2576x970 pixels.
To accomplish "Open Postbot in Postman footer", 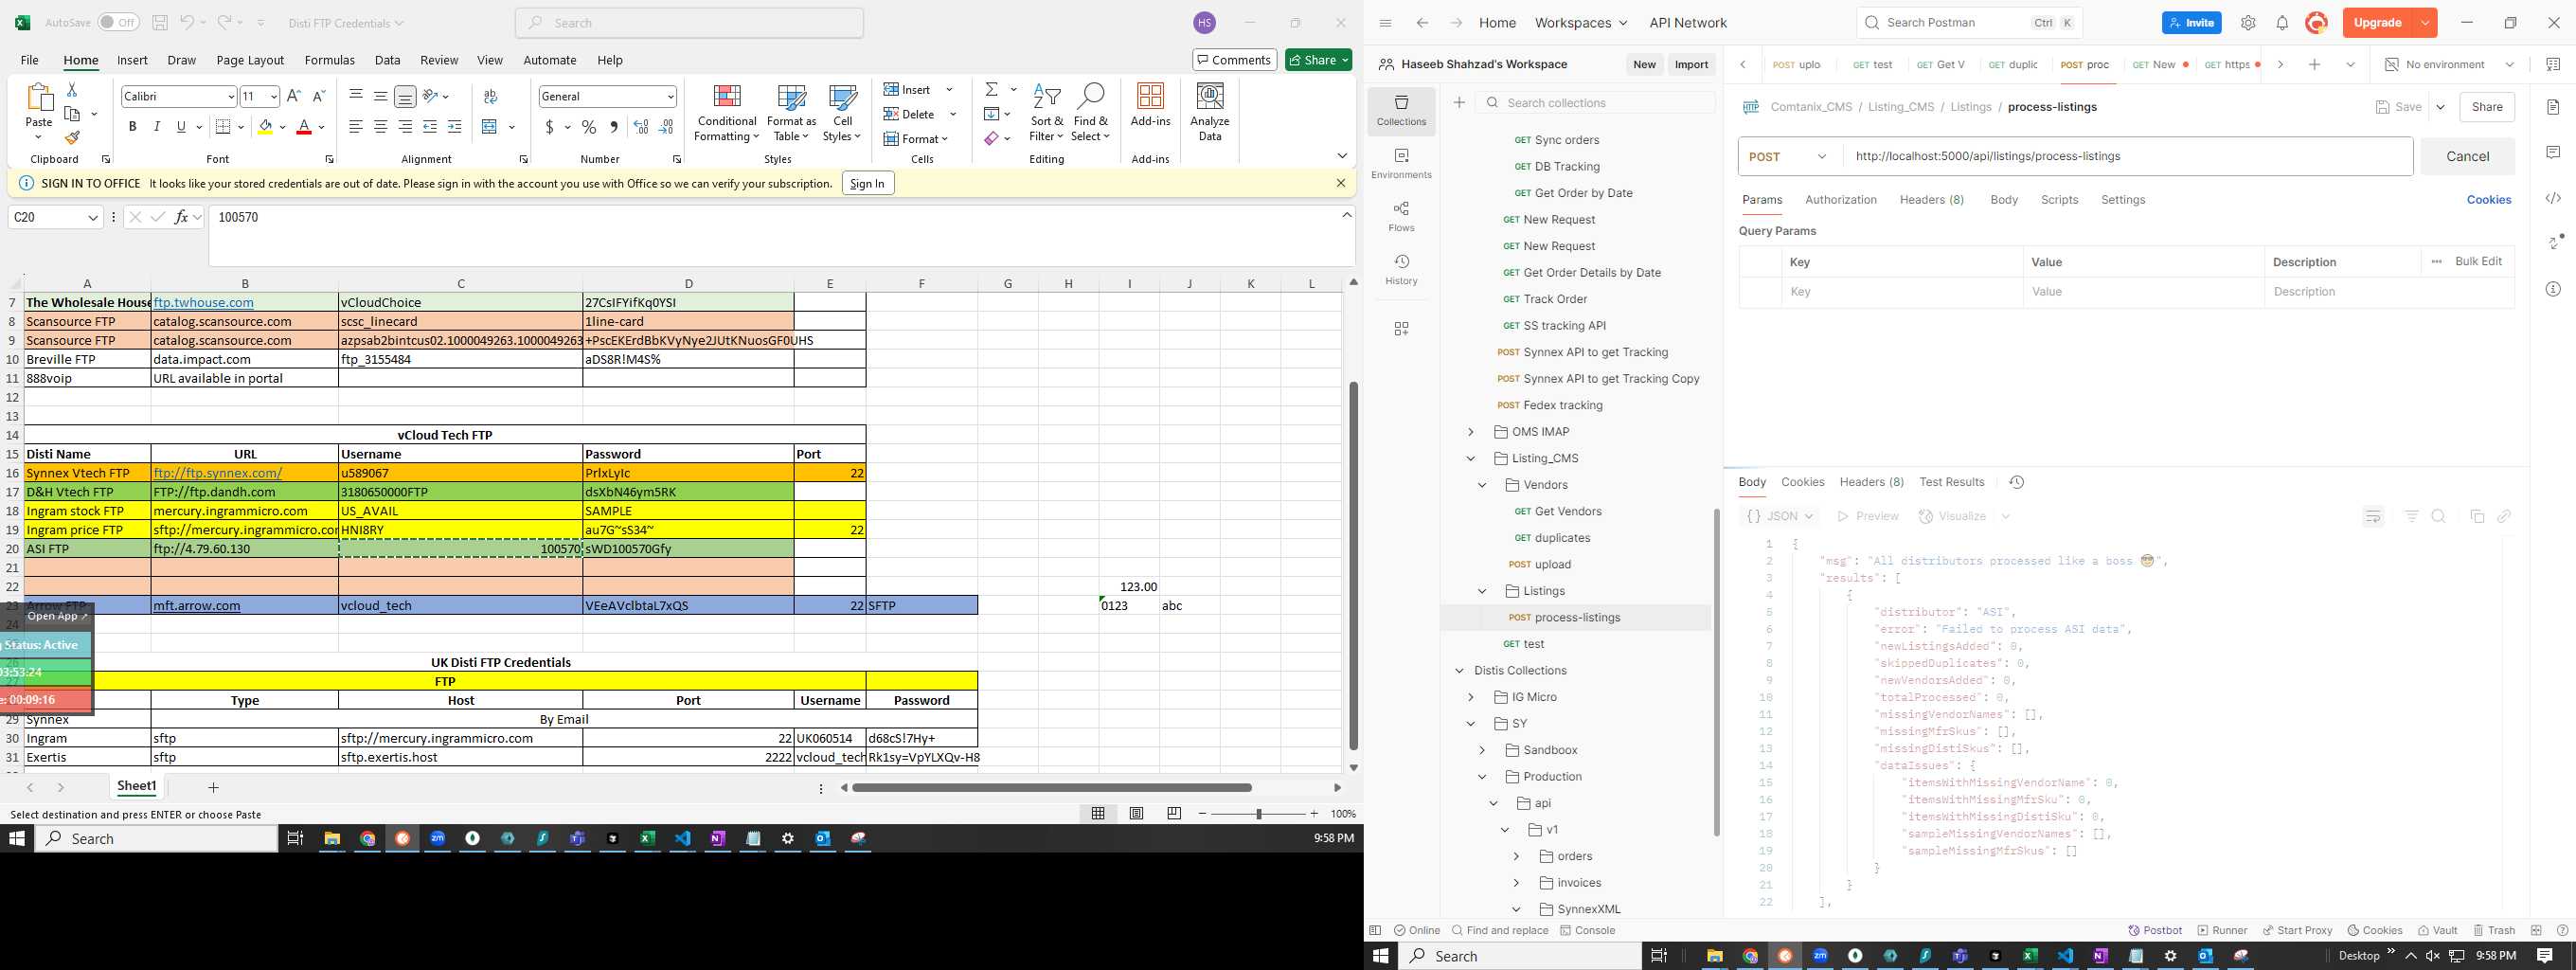I will click(2156, 930).
